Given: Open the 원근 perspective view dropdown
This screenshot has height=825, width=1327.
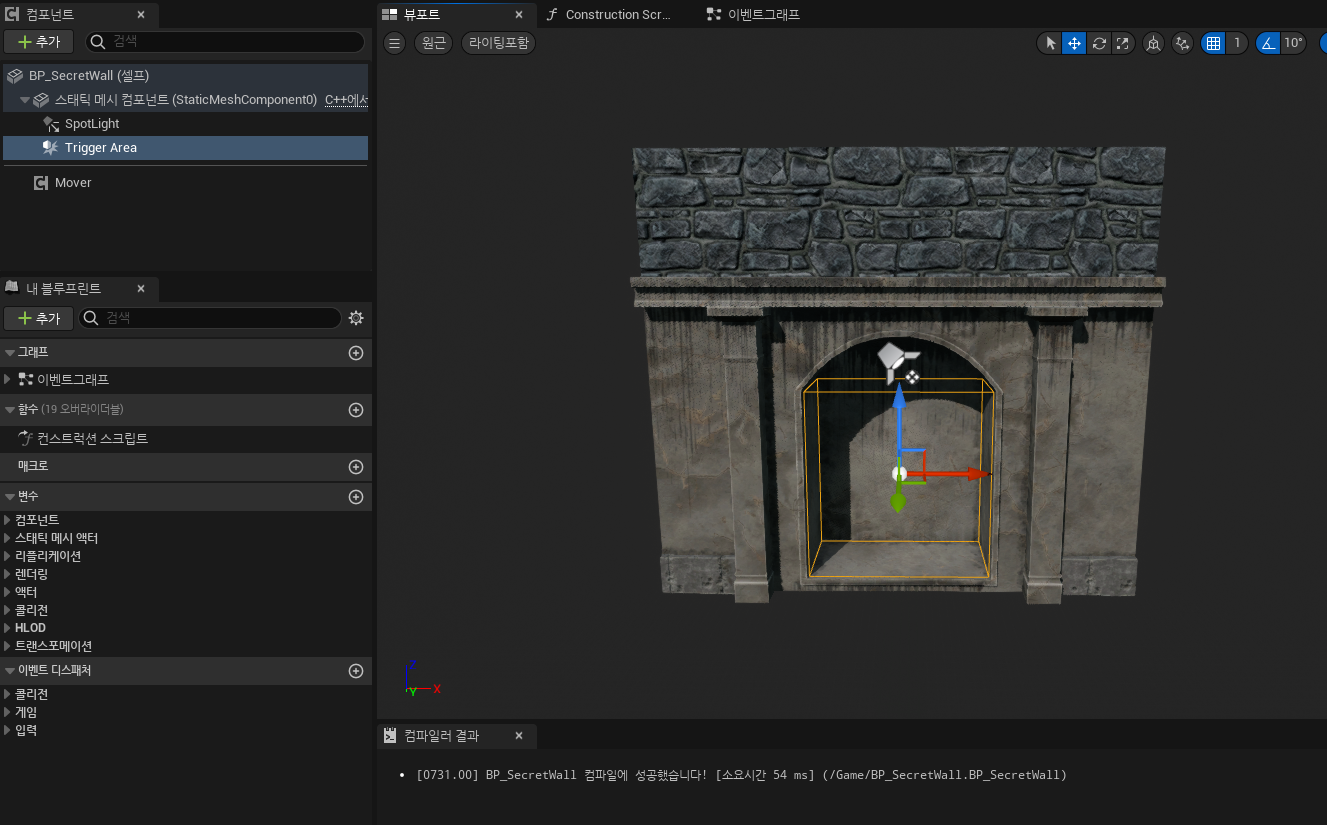Looking at the screenshot, I should pyautogui.click(x=433, y=43).
